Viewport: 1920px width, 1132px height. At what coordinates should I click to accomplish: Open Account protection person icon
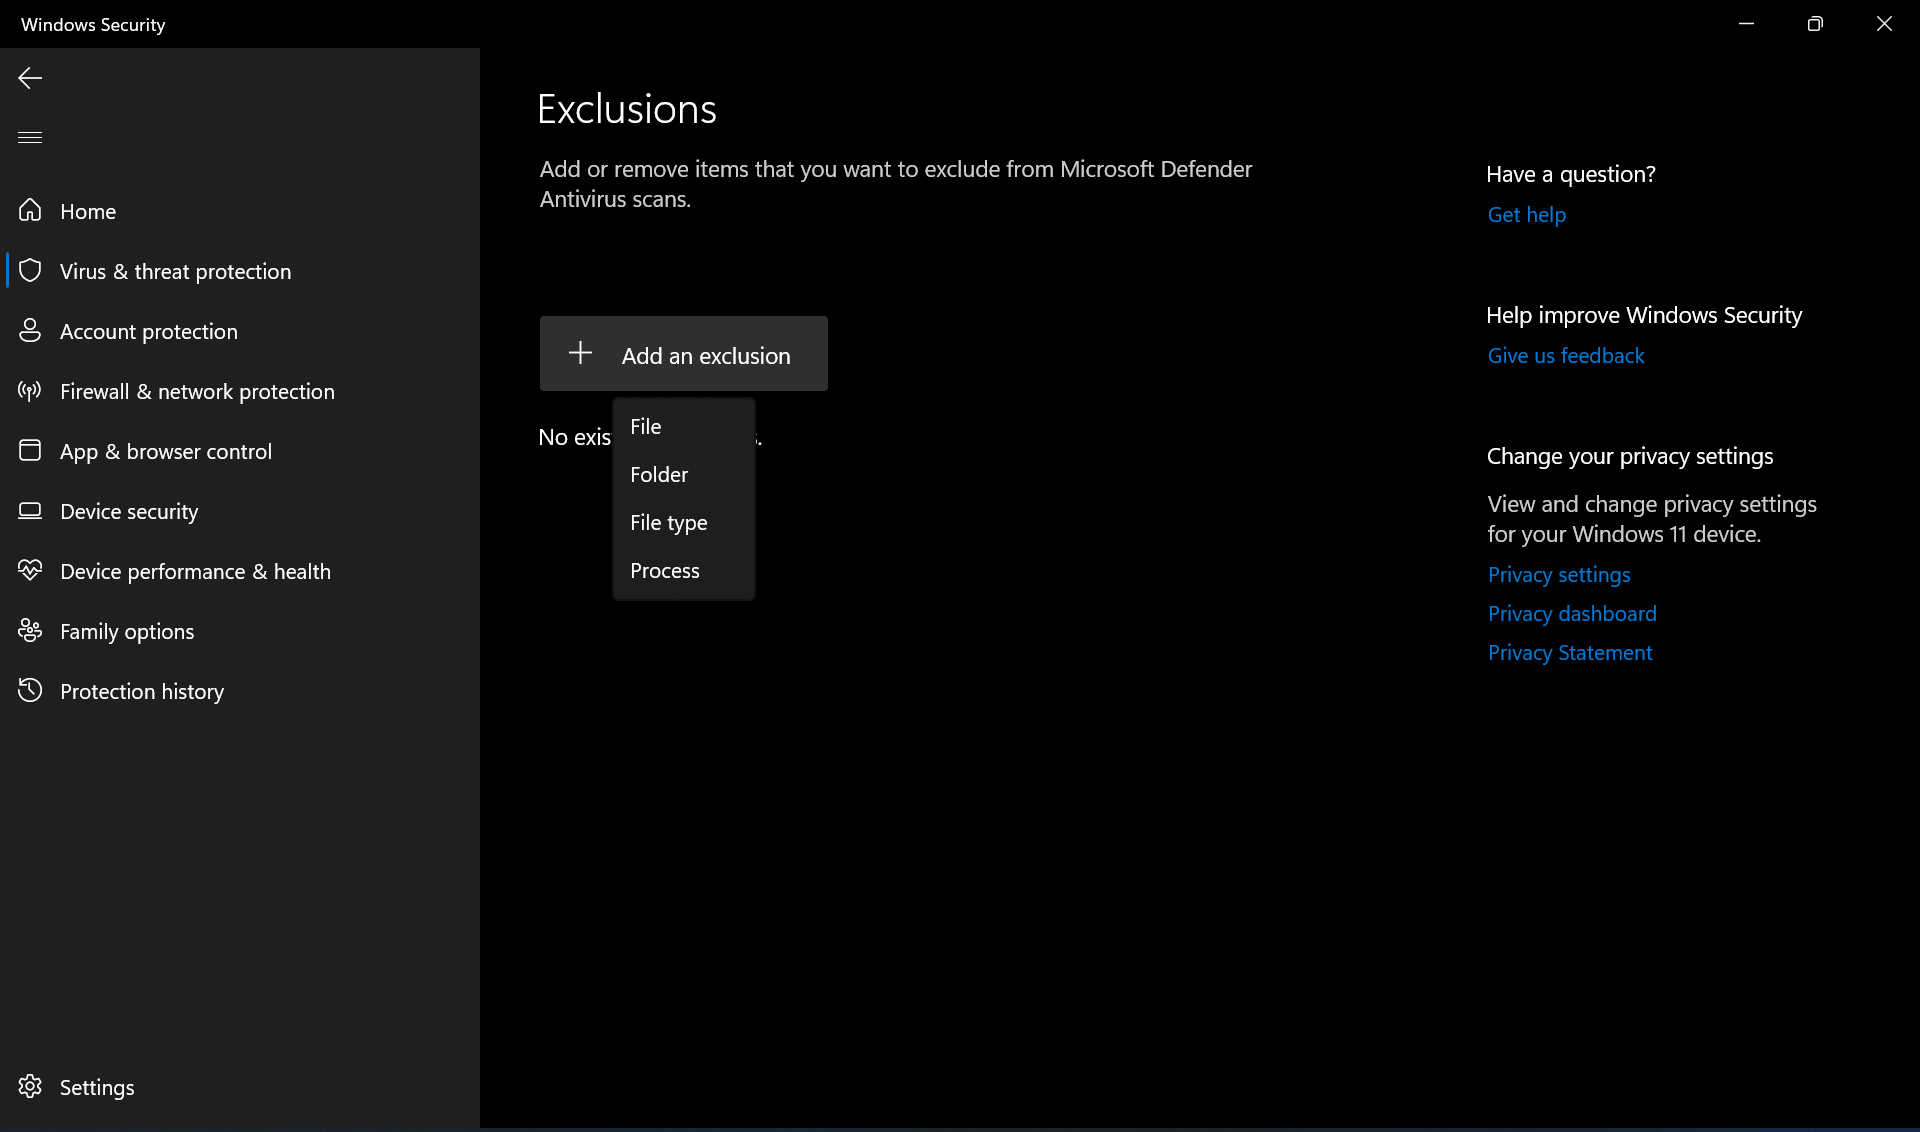[30, 331]
